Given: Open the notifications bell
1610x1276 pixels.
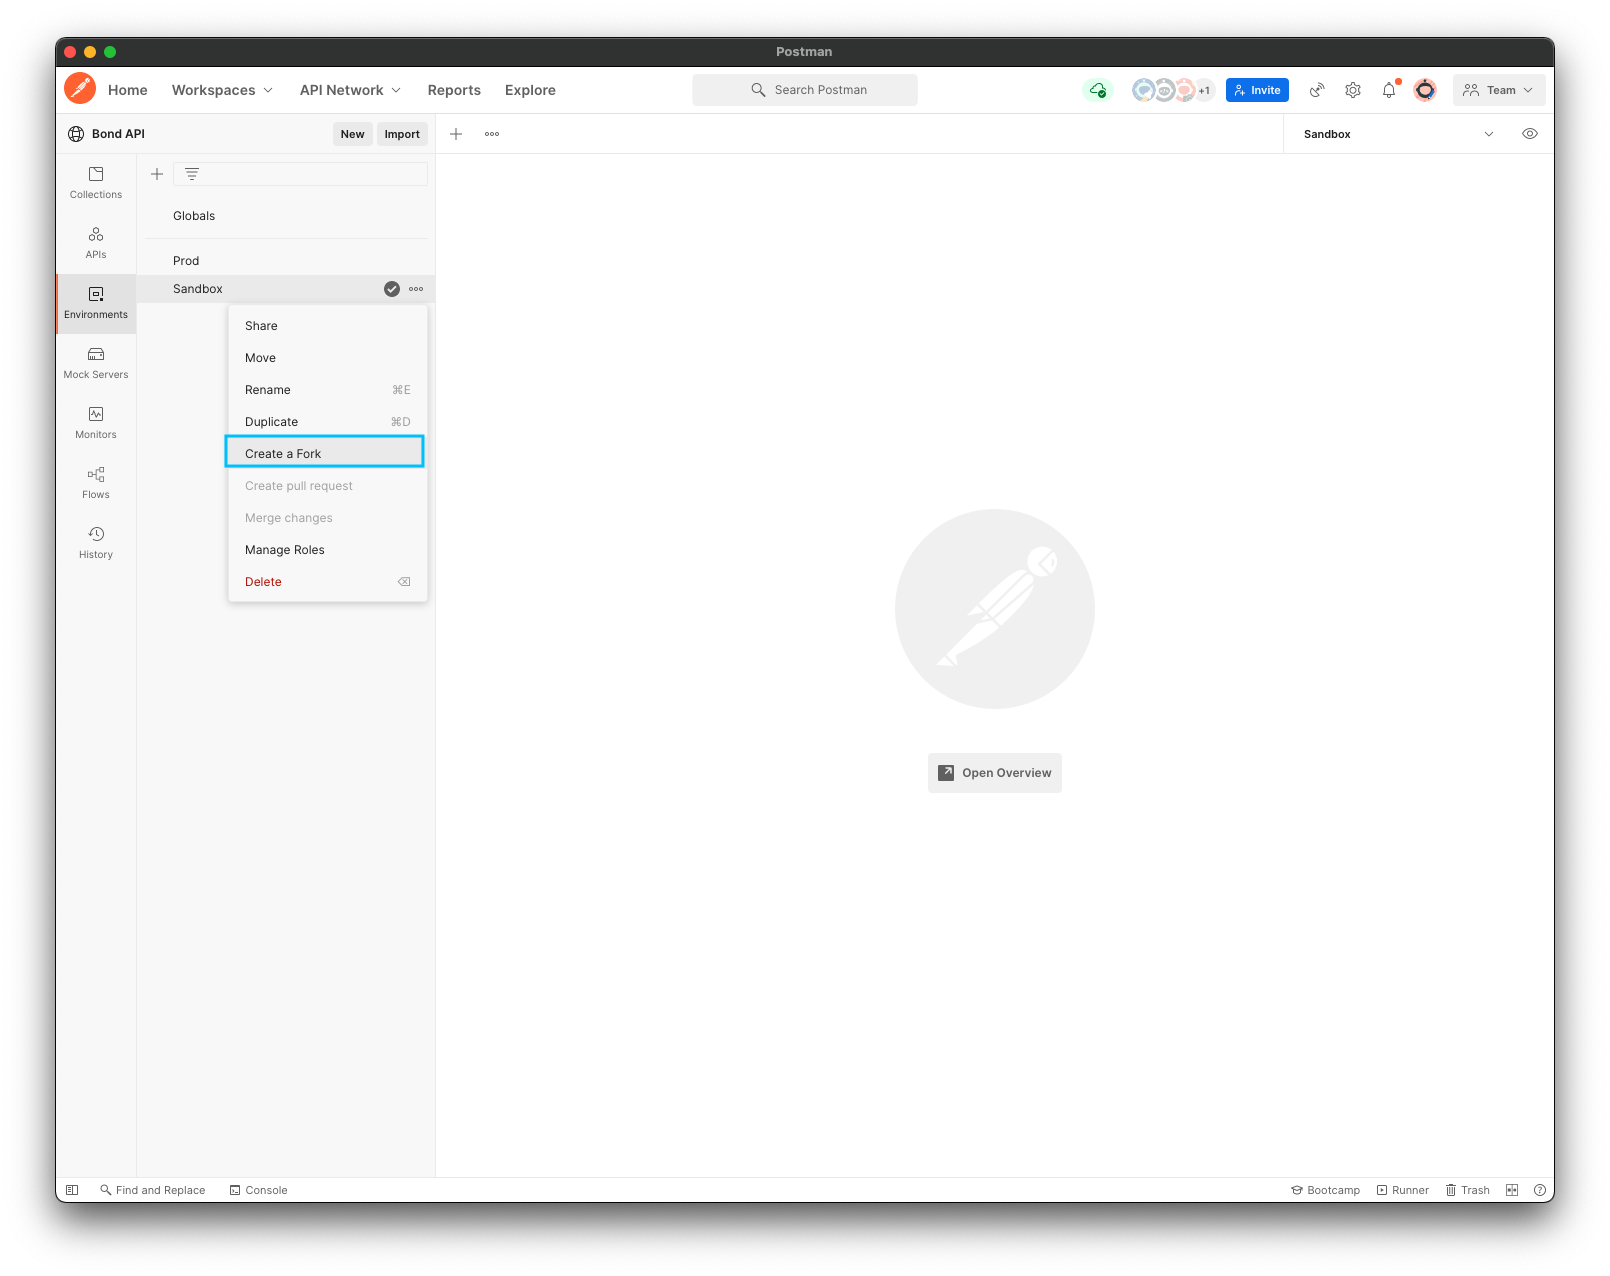Looking at the screenshot, I should pos(1389,90).
